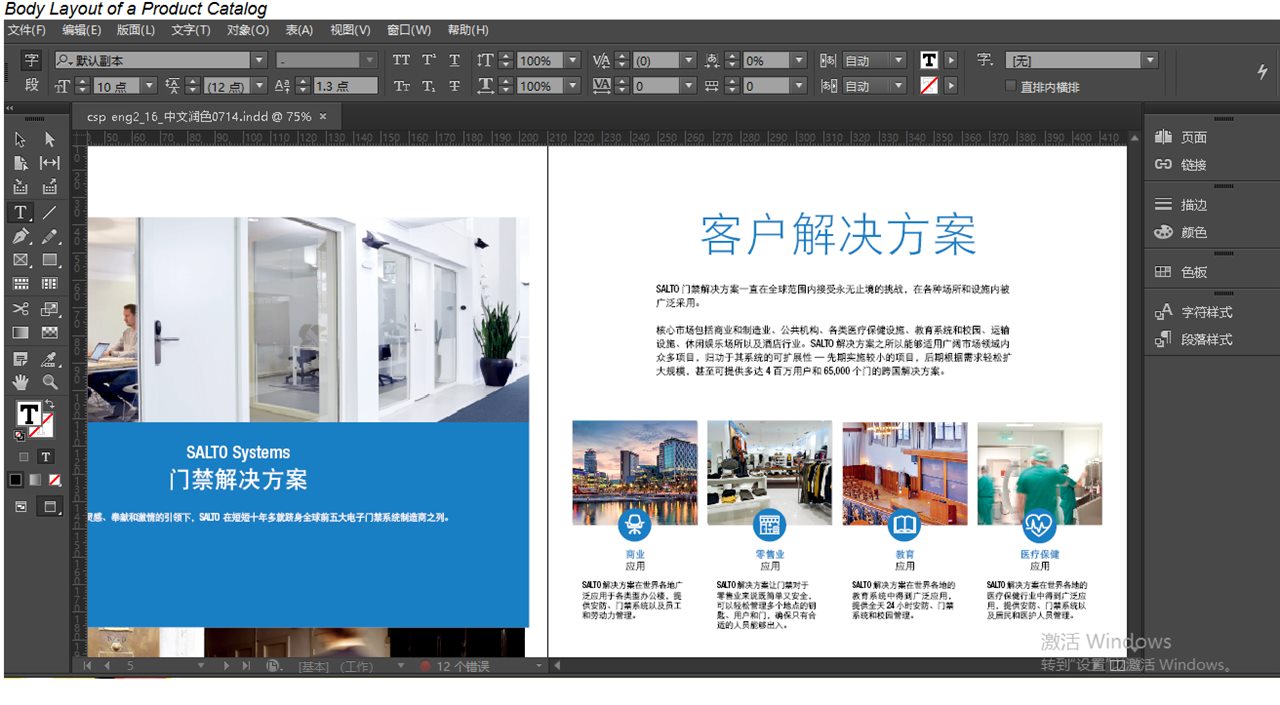Select the Eyedropper tool

[49, 358]
